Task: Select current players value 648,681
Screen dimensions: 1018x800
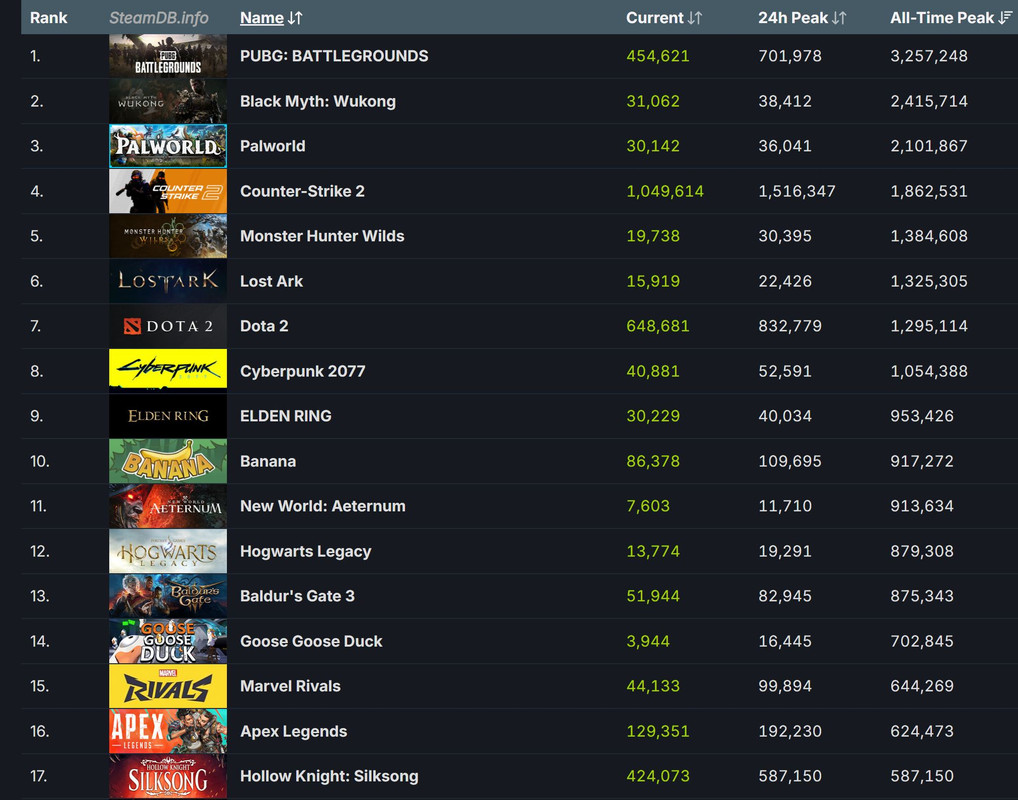Action: coord(658,326)
